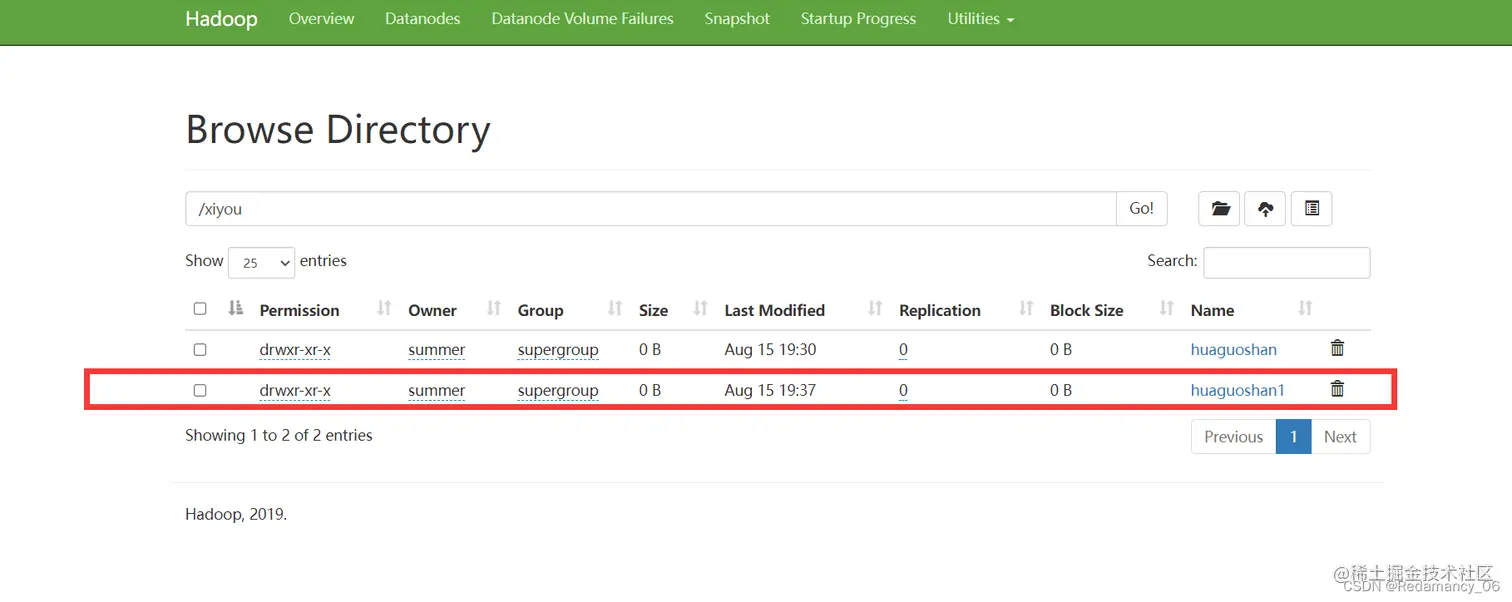
Task: Click the Aug 15 19:37 modified date
Action: coord(770,390)
